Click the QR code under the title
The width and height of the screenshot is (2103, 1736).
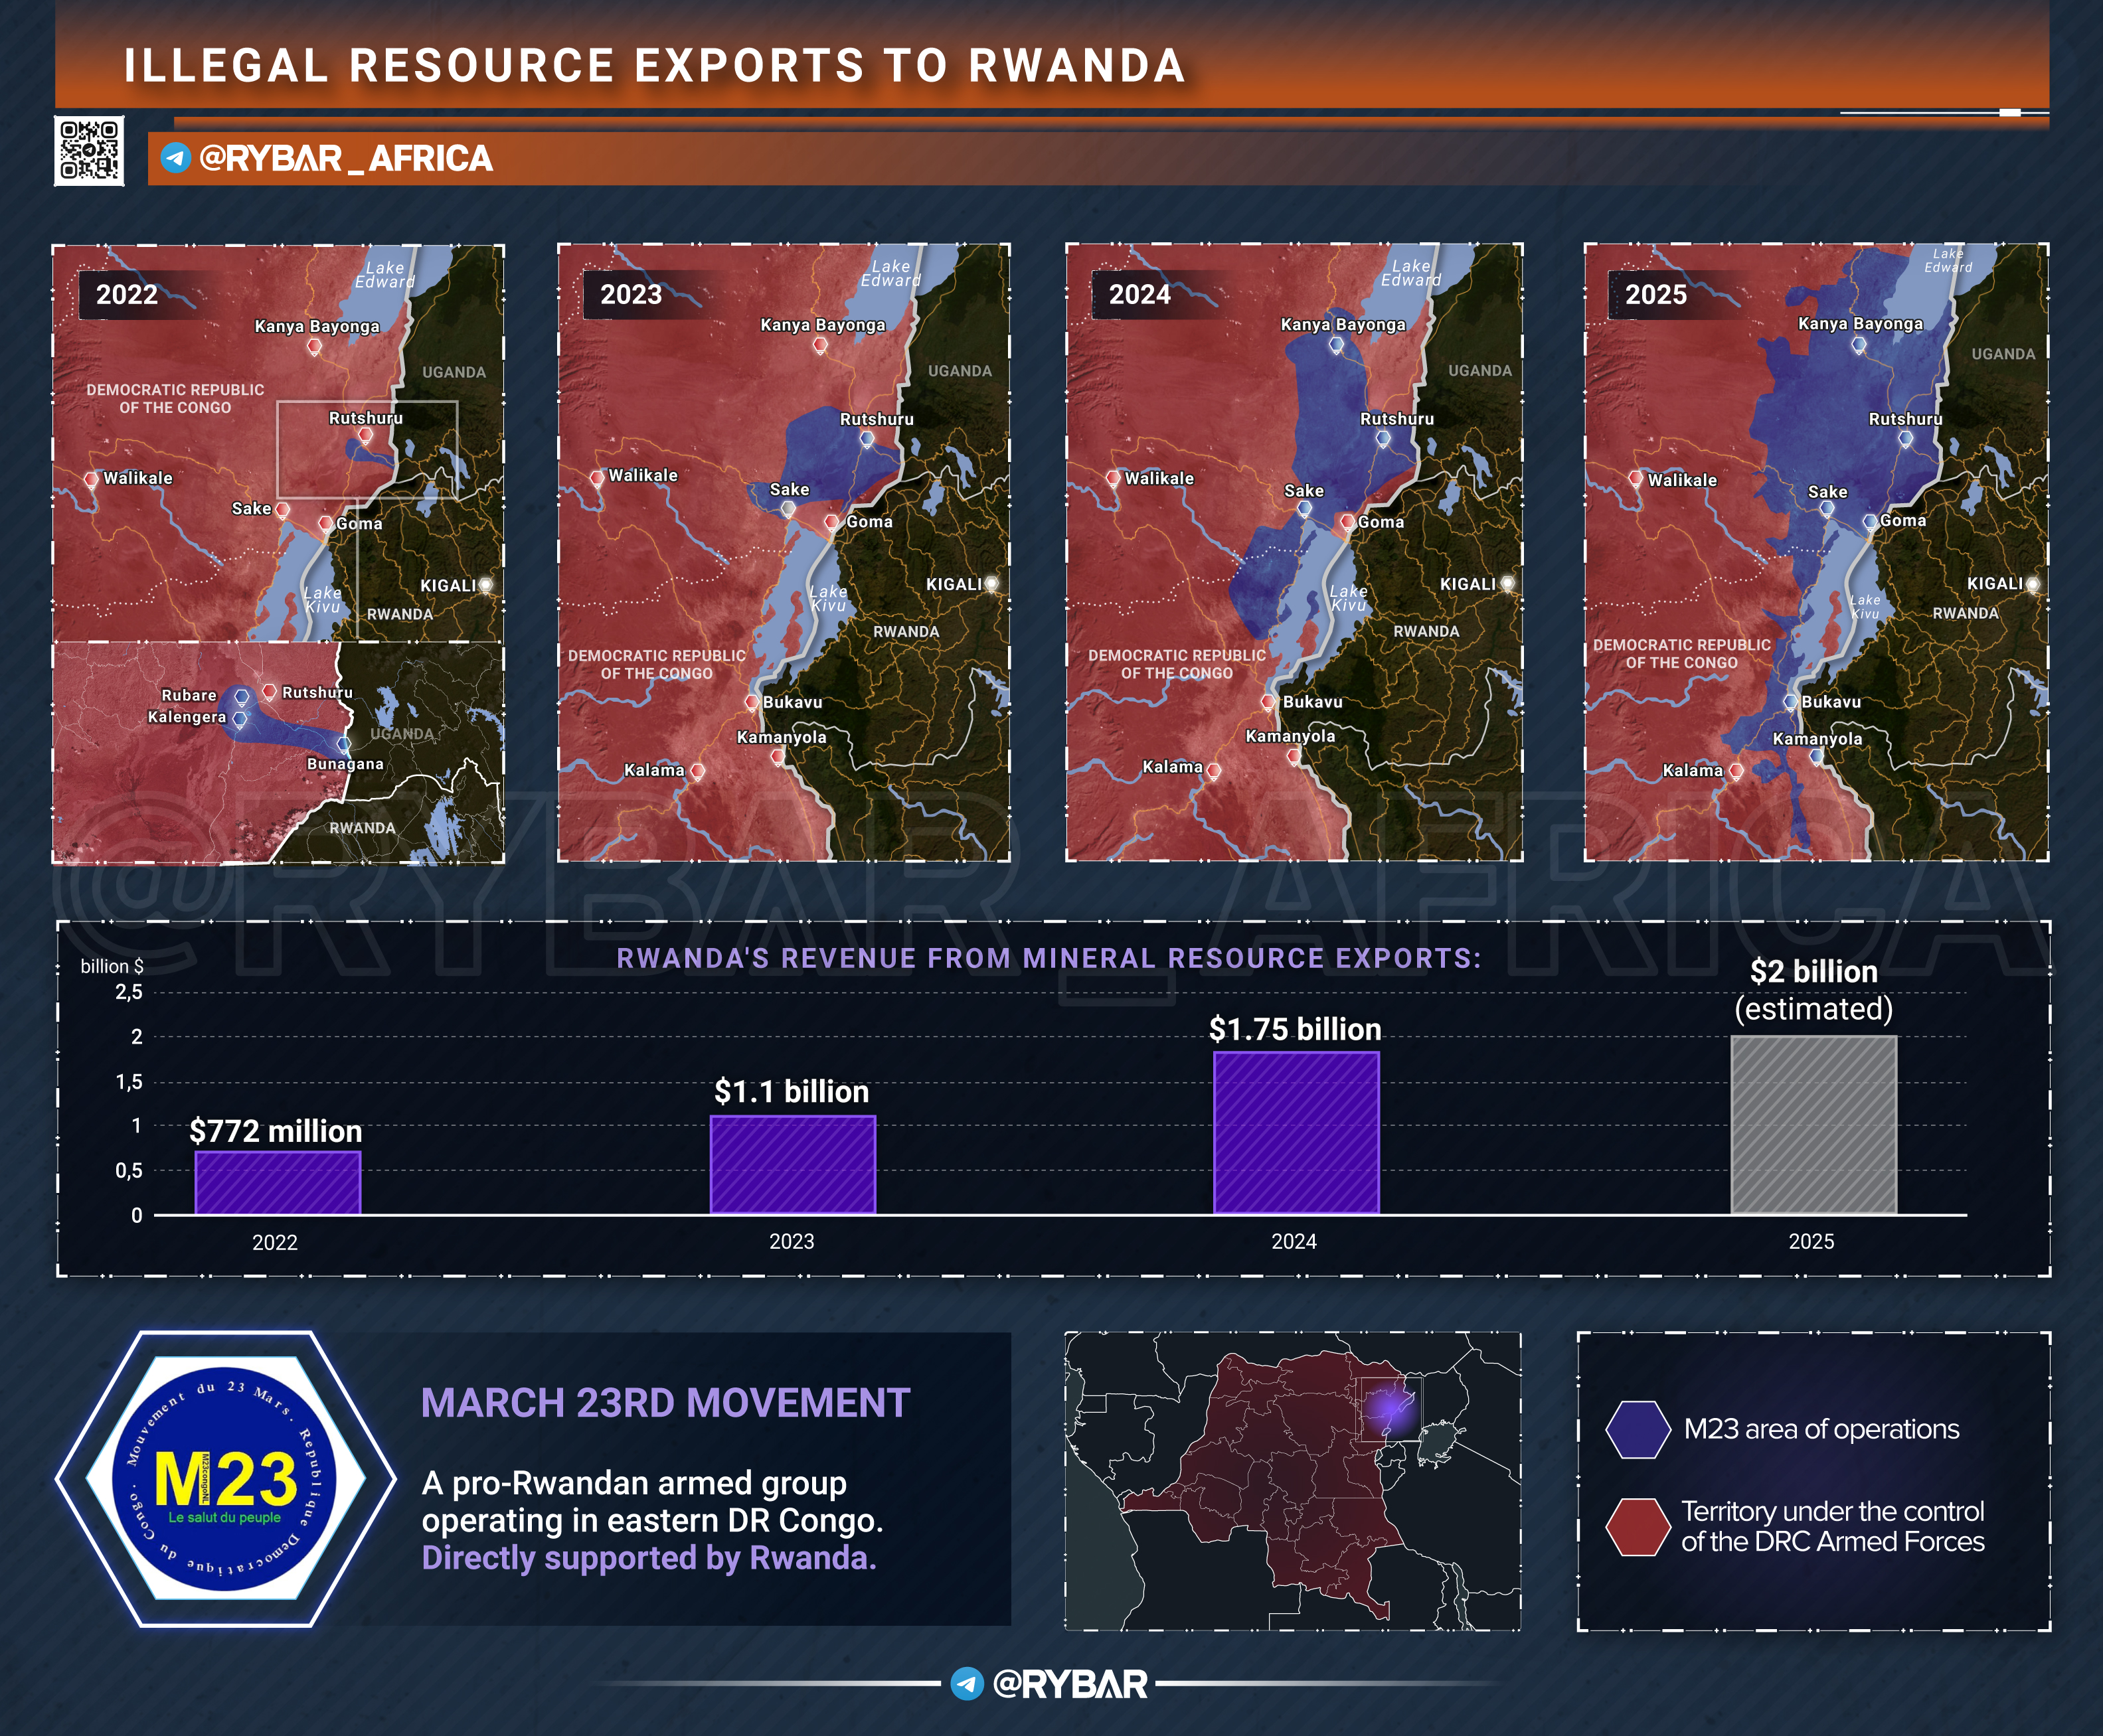89,151
